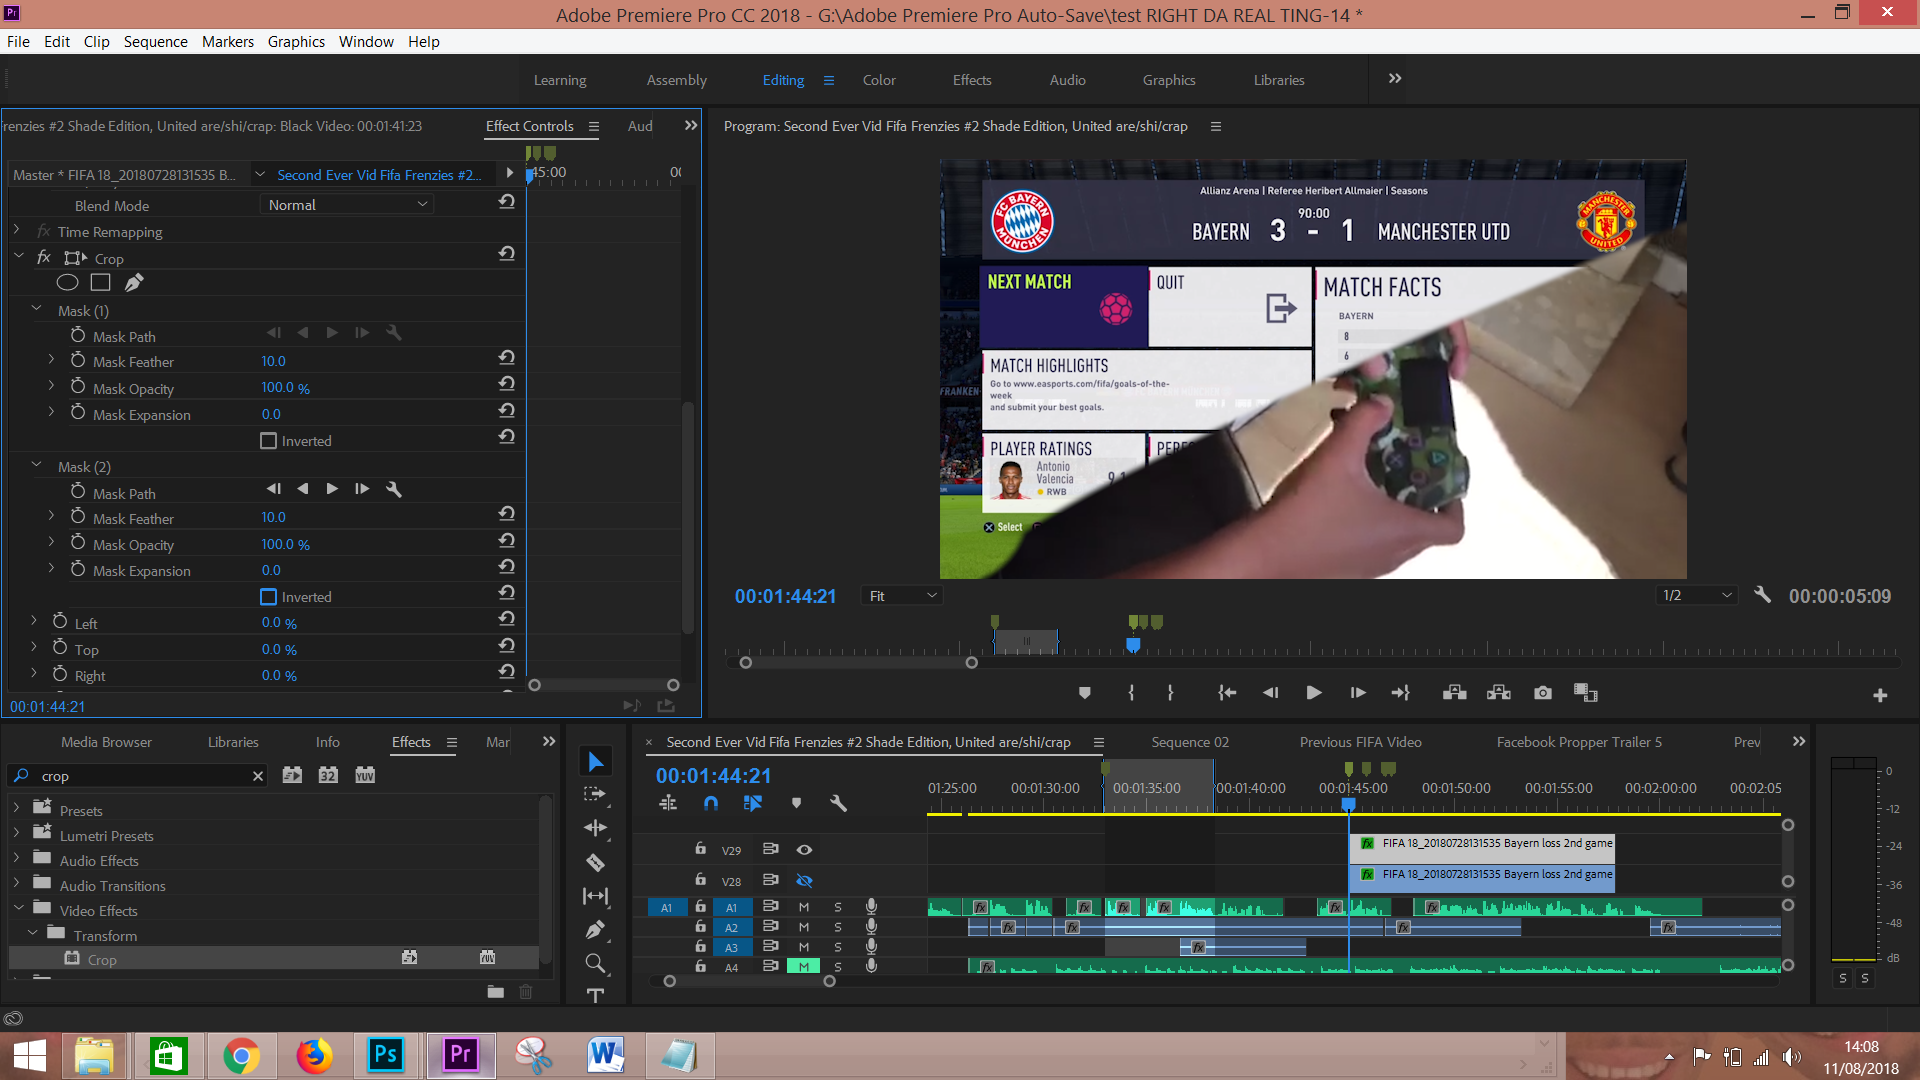Filter effects by 32-bit color
The height and width of the screenshot is (1080, 1920).
click(x=328, y=775)
